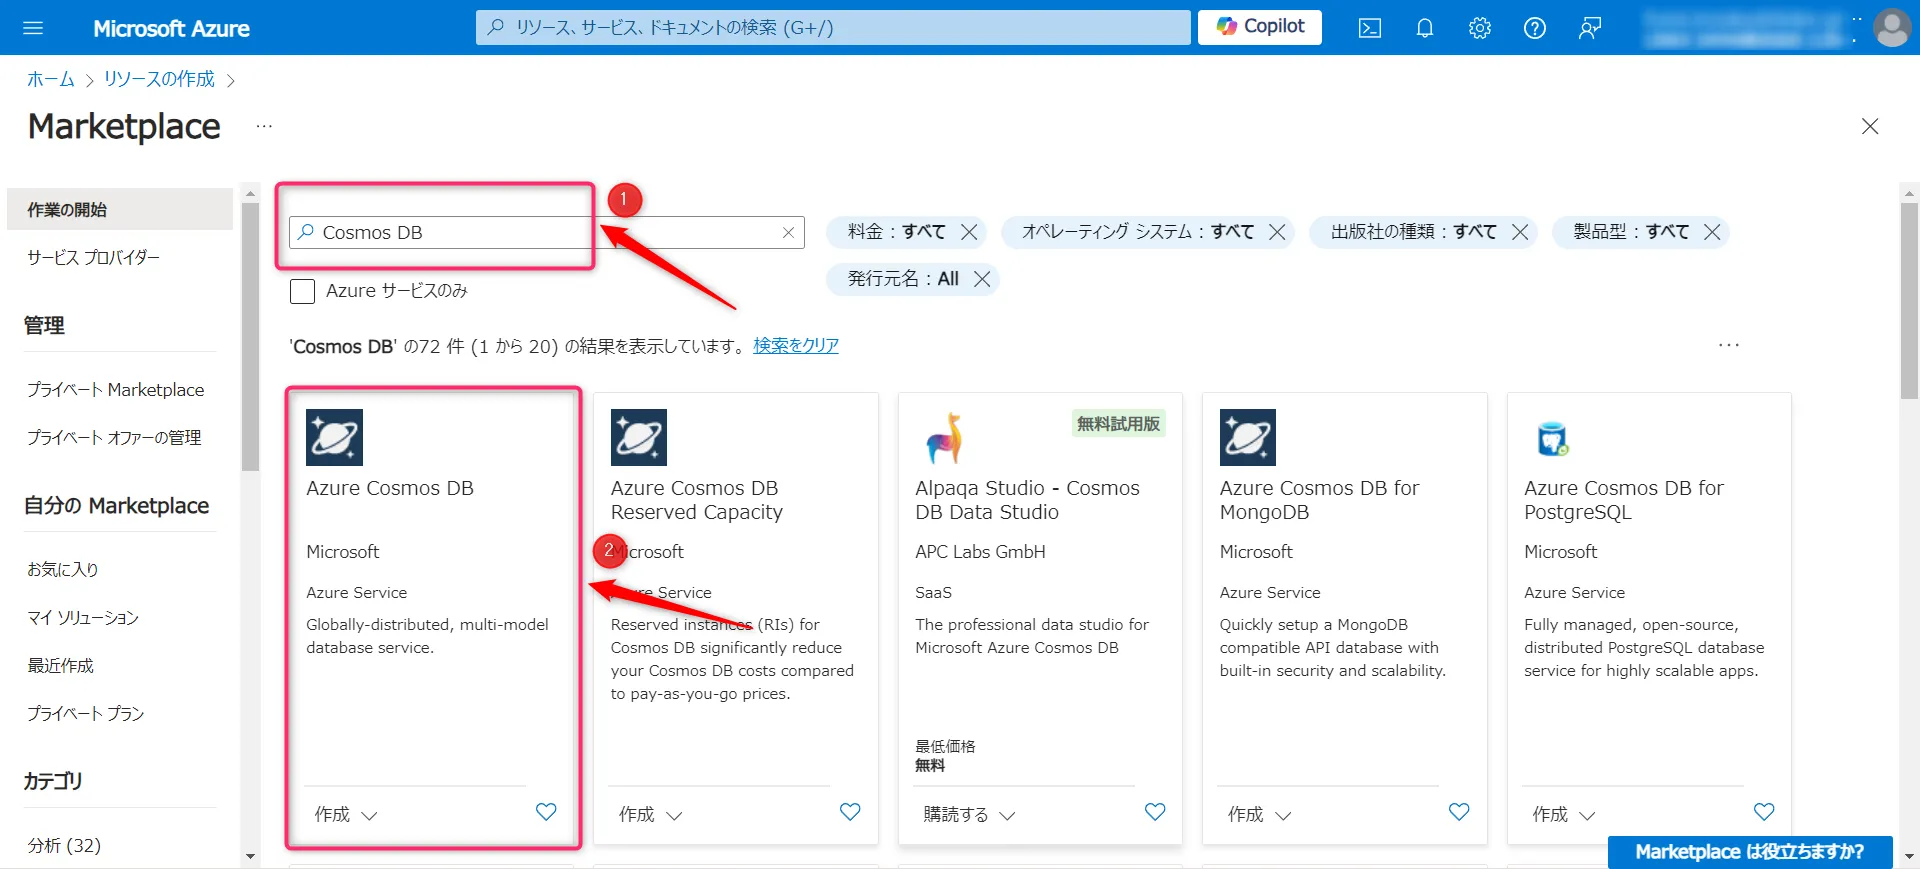Open the results ellipsis options menu
1920x869 pixels.
pyautogui.click(x=1729, y=345)
